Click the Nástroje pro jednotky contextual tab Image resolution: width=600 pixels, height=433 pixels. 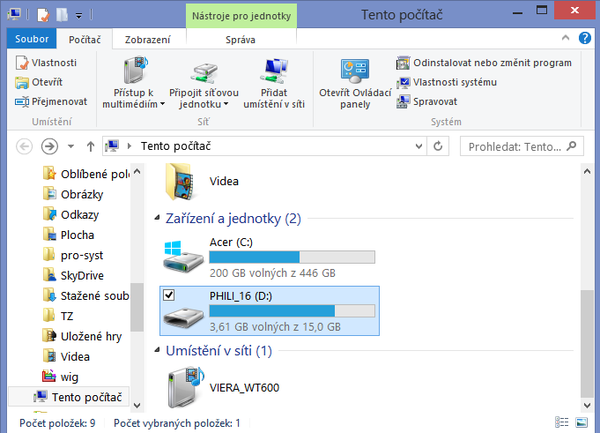(x=241, y=16)
